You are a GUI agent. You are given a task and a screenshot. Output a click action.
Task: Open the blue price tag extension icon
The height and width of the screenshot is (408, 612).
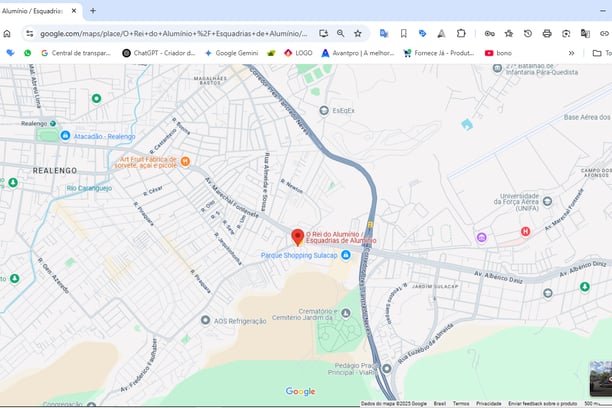point(422,34)
